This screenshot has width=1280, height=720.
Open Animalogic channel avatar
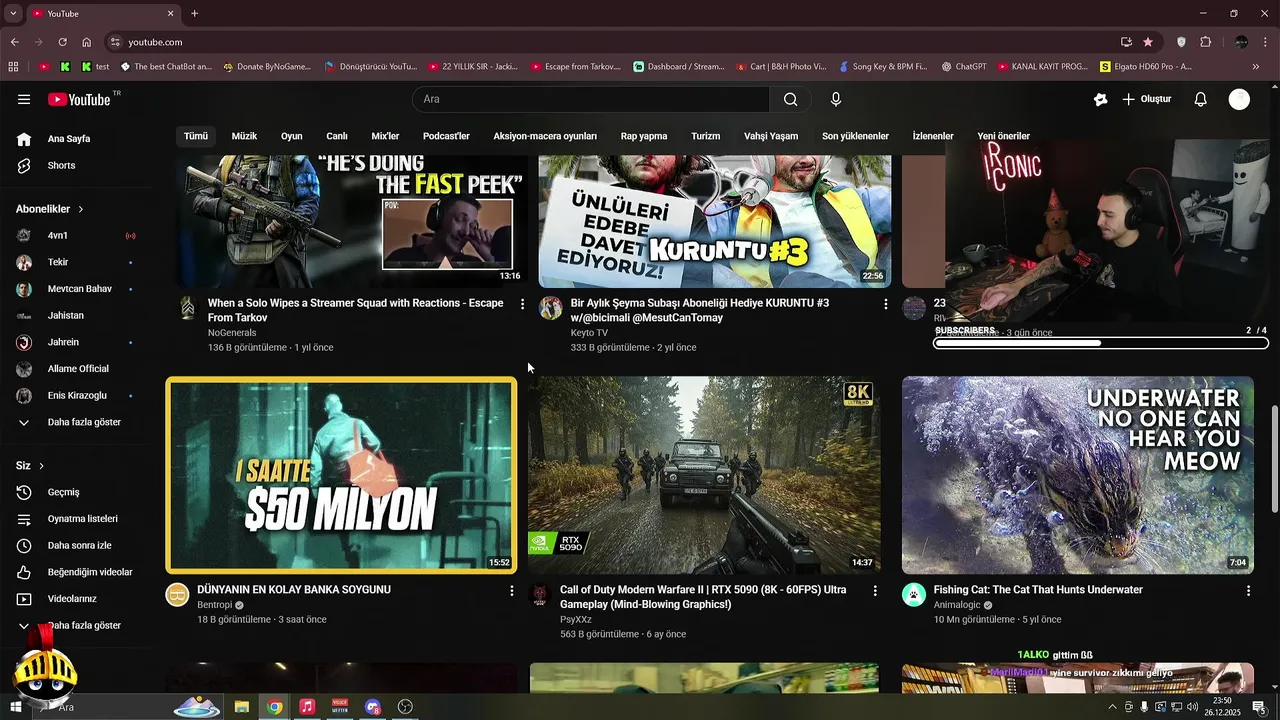914,595
